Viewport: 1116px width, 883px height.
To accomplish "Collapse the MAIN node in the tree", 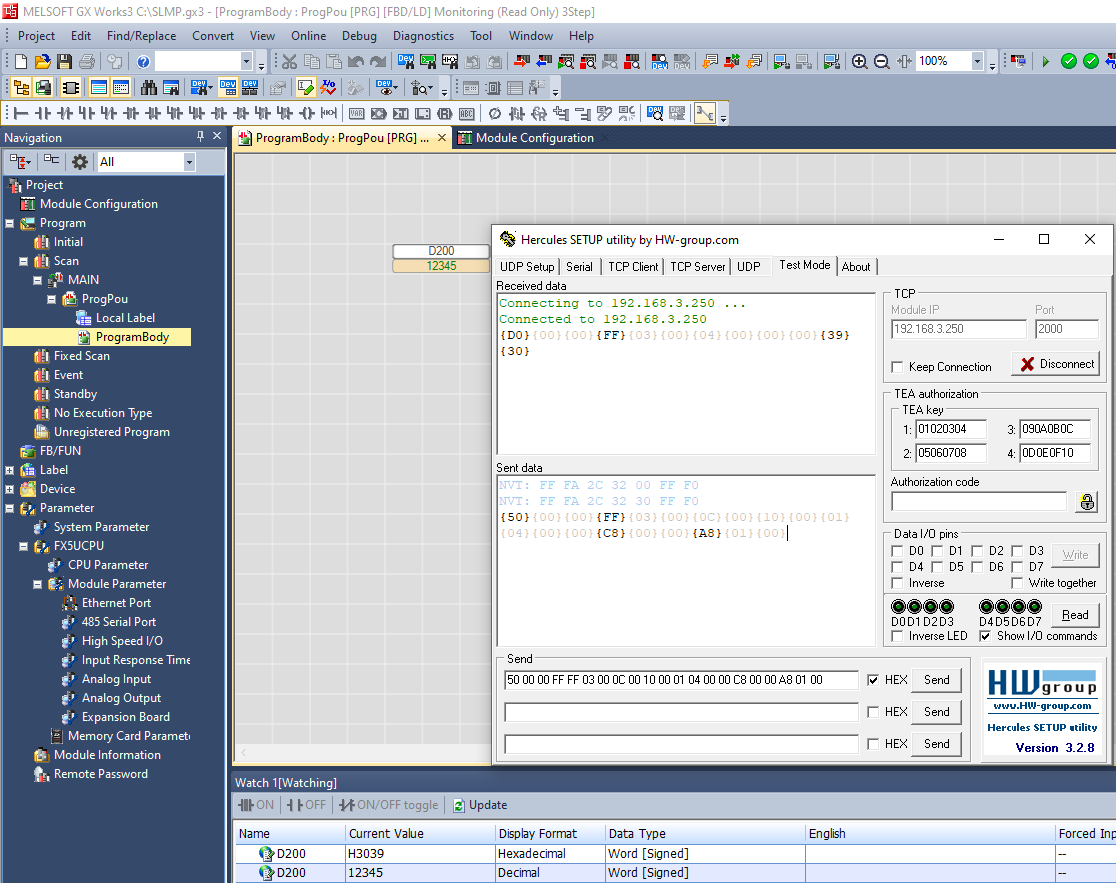I will pyautogui.click(x=38, y=280).
